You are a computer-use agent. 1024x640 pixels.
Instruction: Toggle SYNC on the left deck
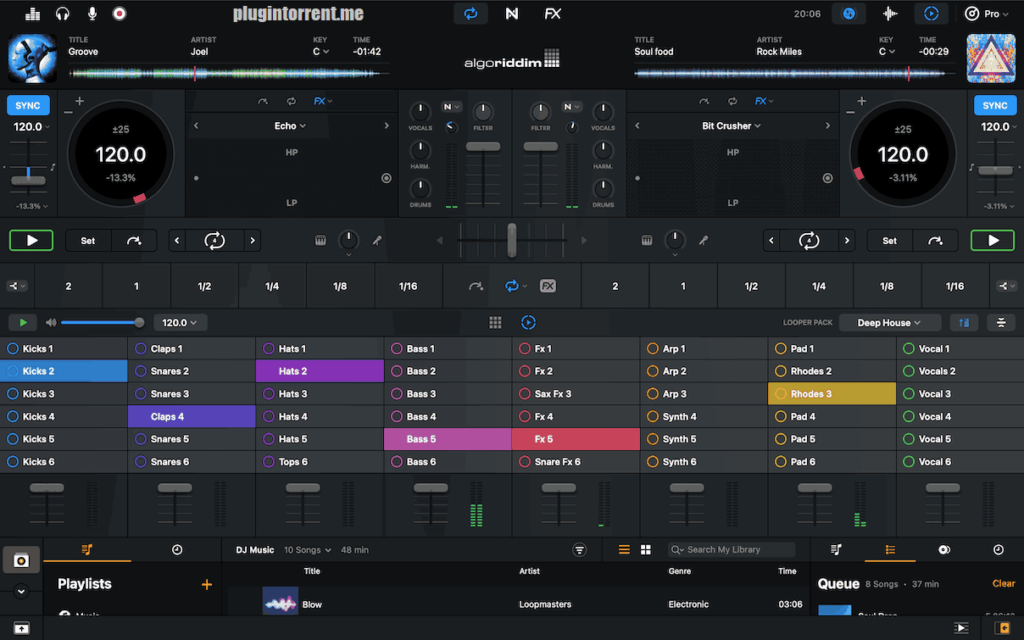tap(28, 105)
